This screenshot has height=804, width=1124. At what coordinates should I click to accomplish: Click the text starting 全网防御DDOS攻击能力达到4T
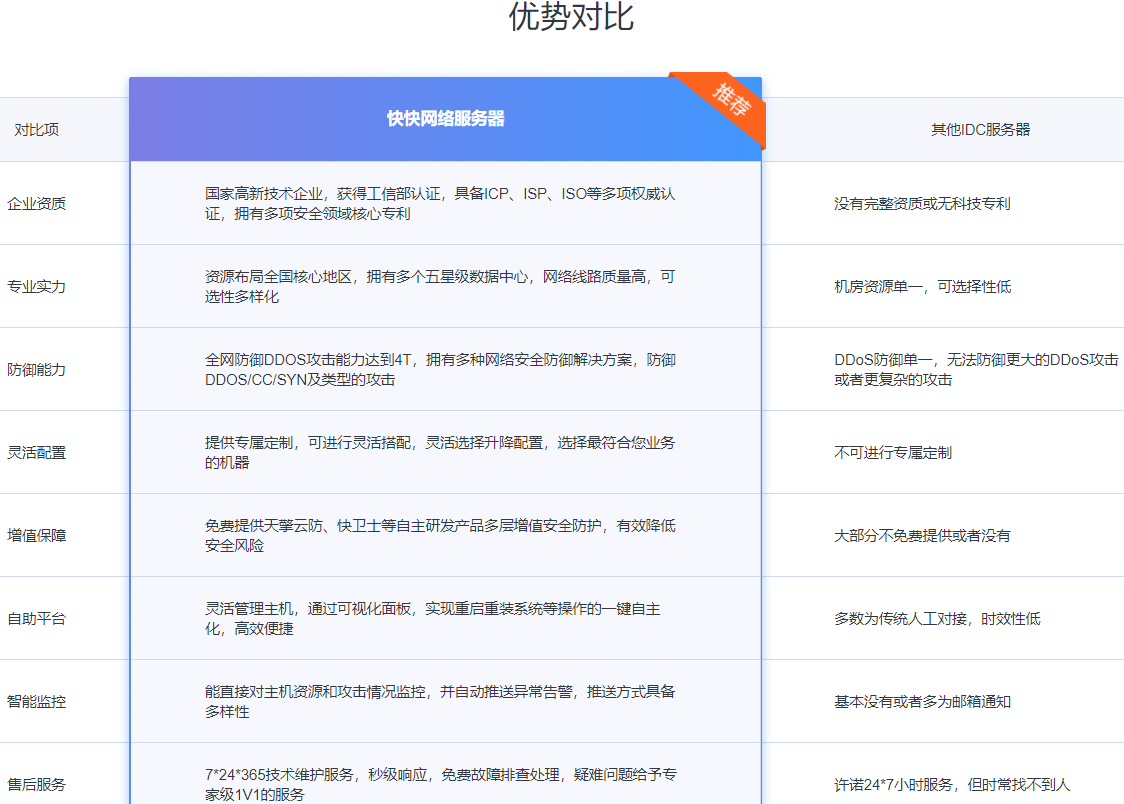(440, 370)
